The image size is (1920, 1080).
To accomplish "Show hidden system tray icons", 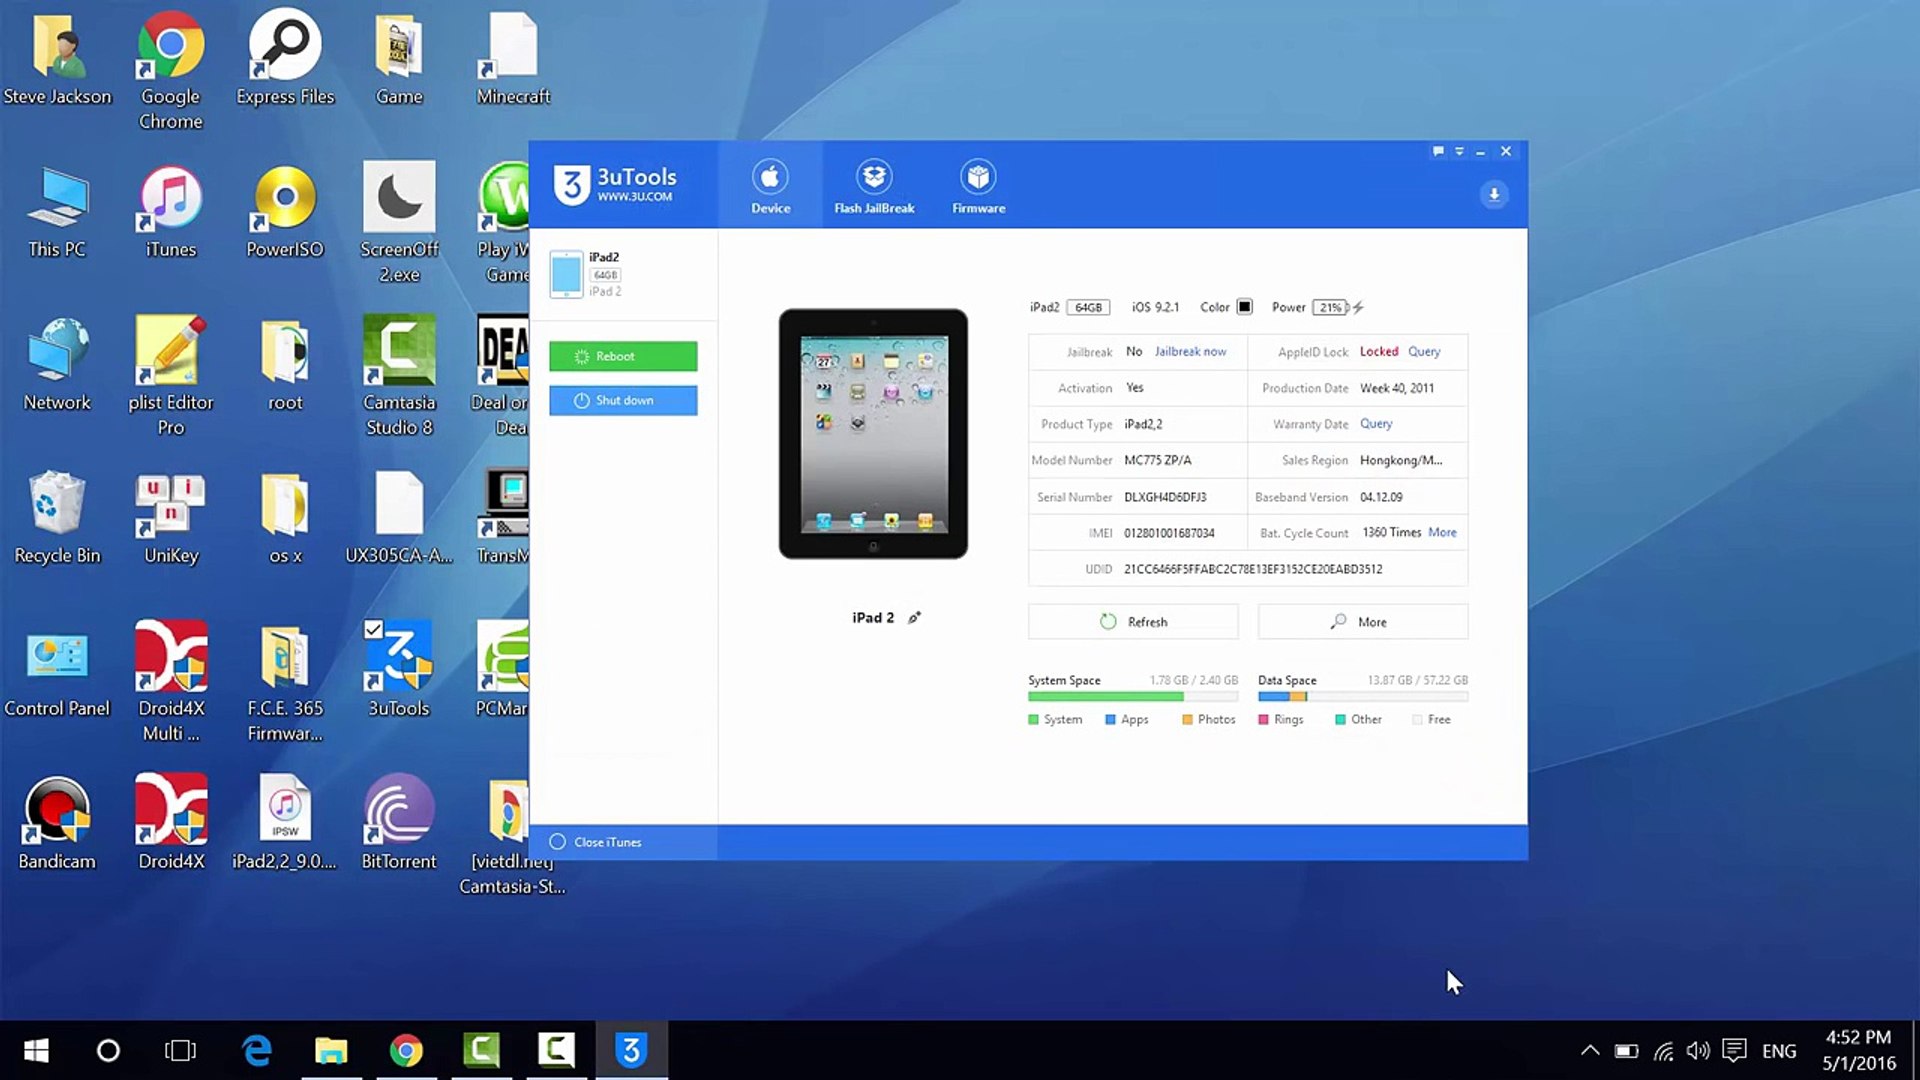I will pos(1590,1051).
